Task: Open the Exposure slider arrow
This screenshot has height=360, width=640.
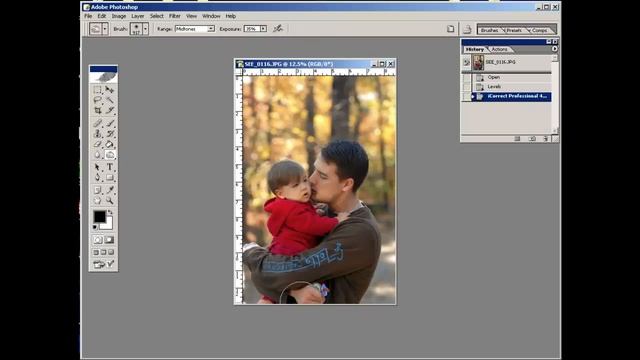Action: click(263, 29)
